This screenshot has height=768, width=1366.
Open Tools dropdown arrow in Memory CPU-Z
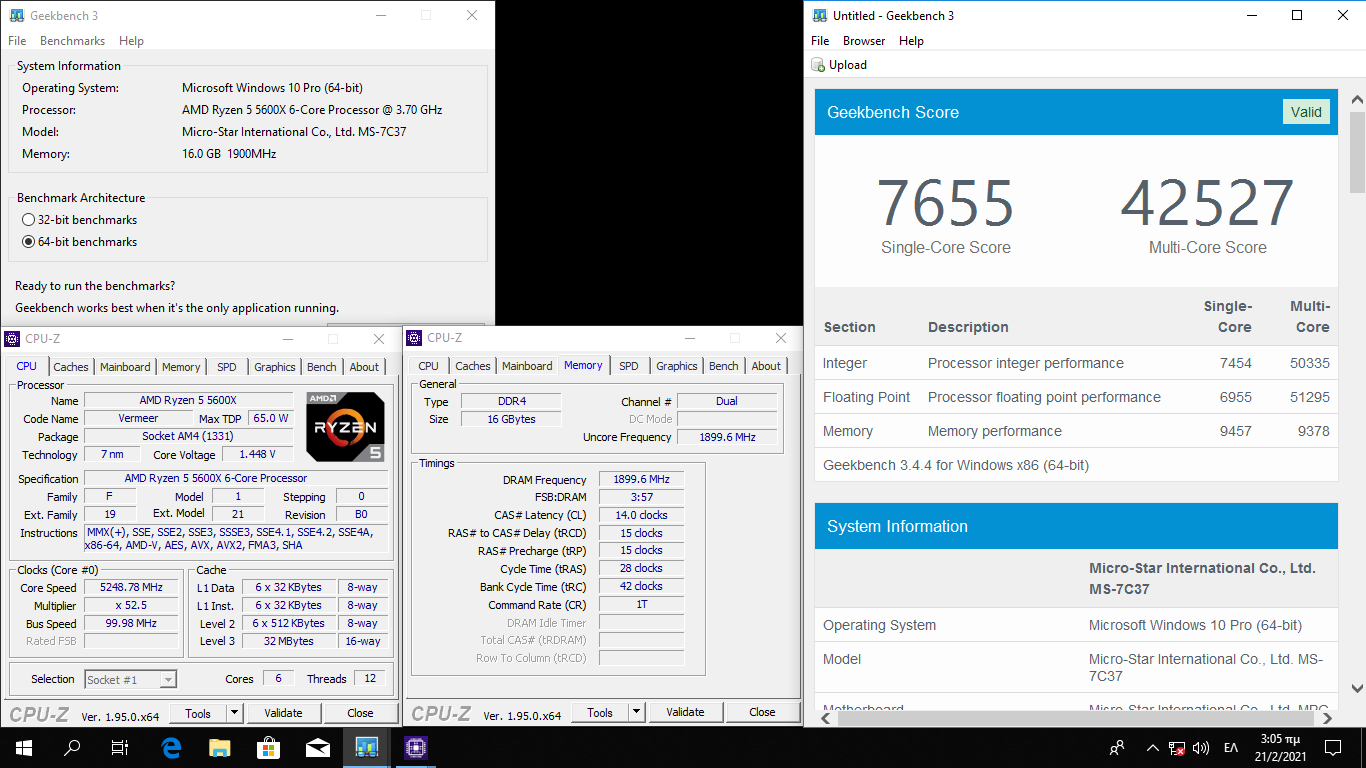(x=637, y=713)
